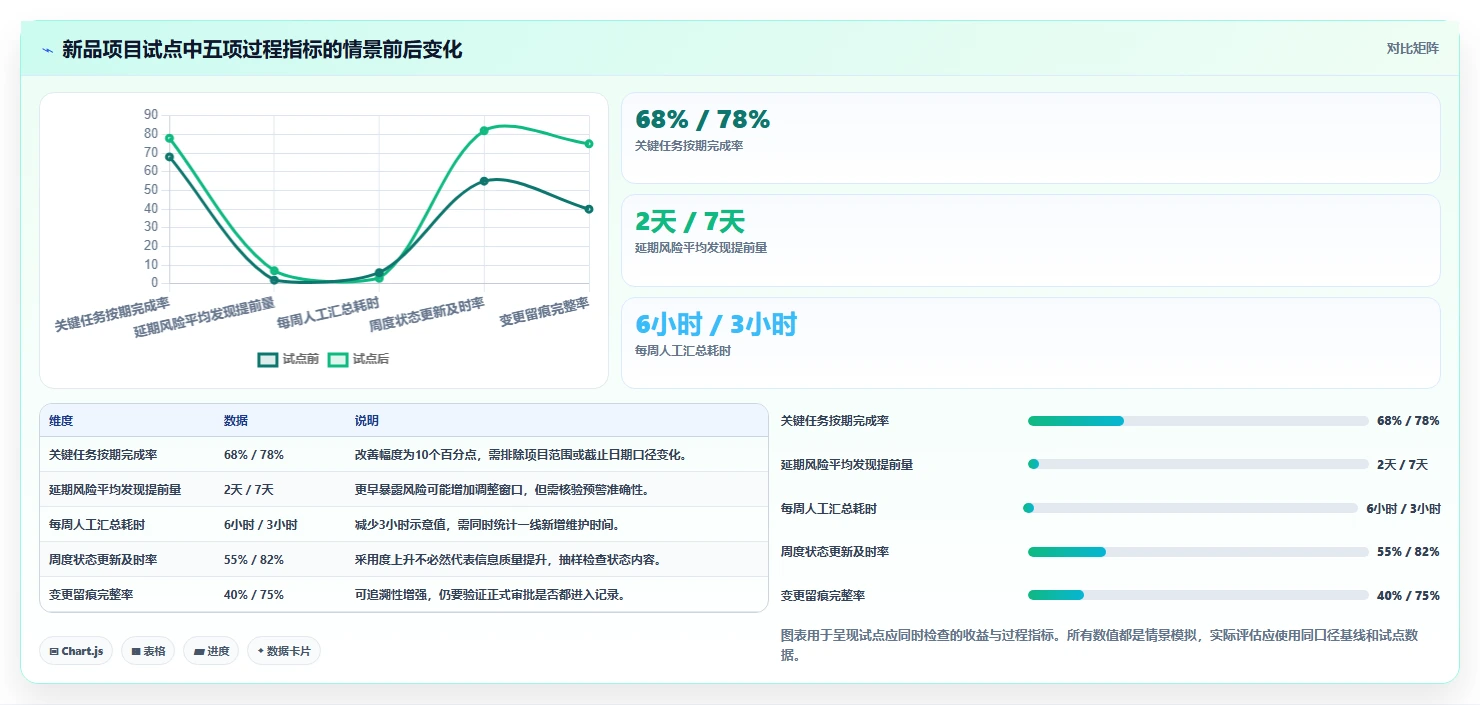
Task: Click the footer note starting 图表用于呈现试点
Action: [x=1099, y=645]
